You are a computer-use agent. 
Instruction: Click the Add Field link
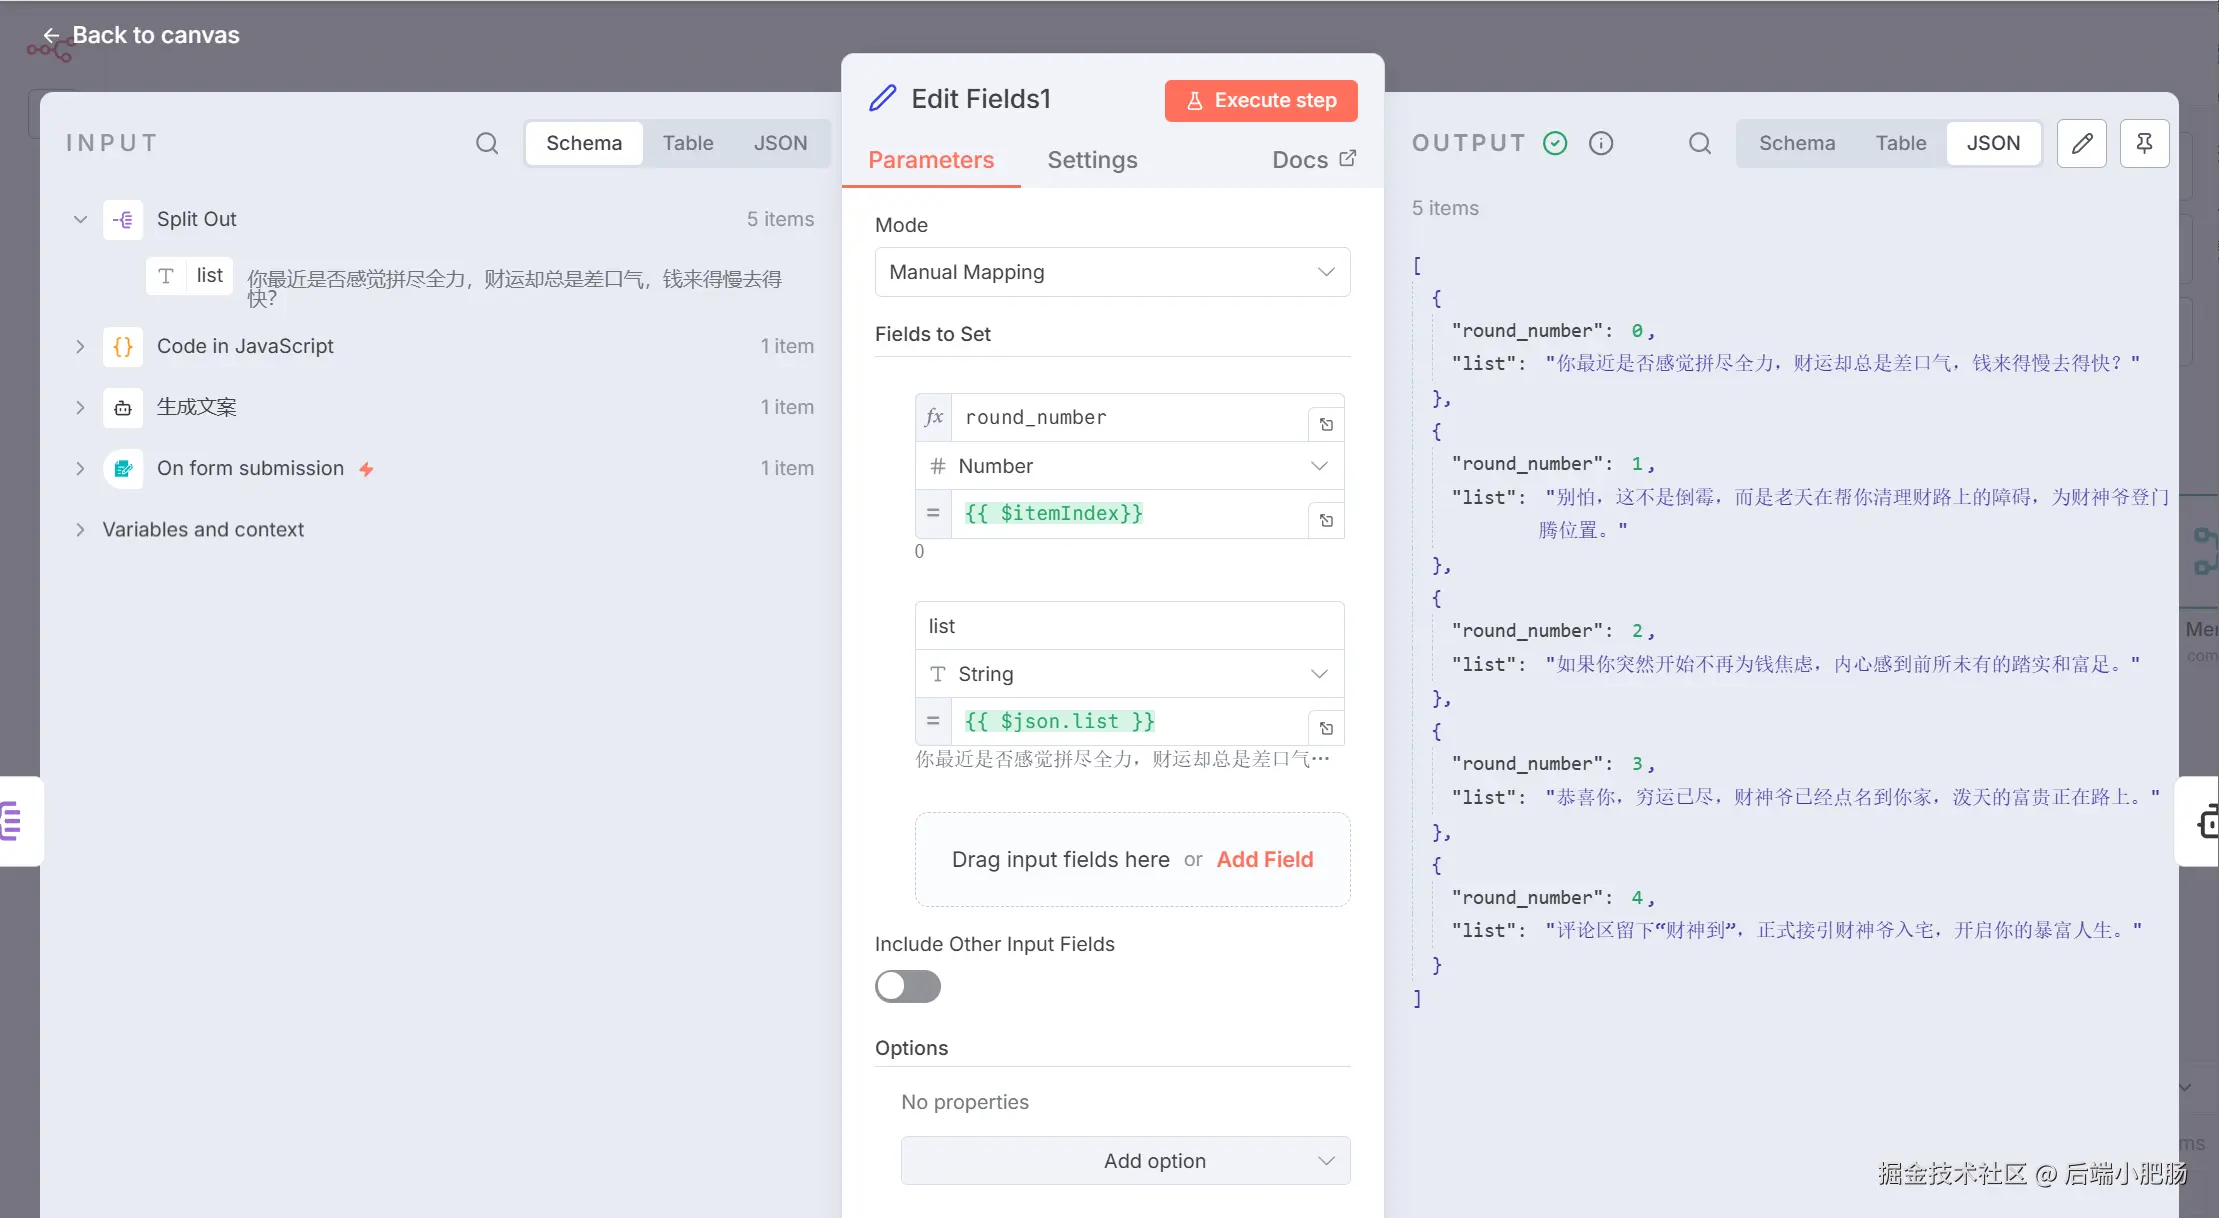click(1264, 859)
